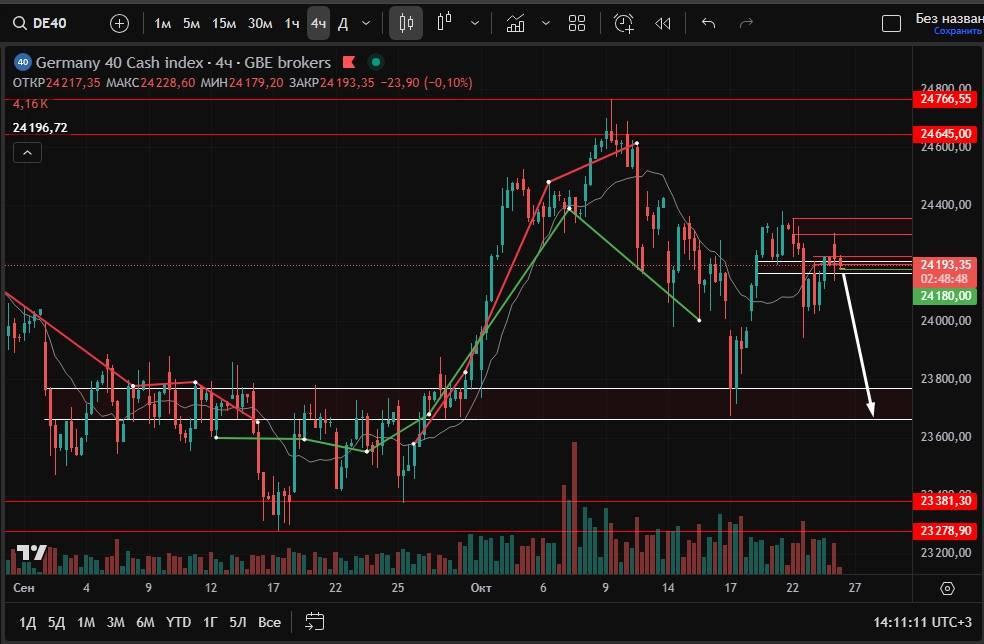
Task: Set date range to YTD
Action: [179, 622]
